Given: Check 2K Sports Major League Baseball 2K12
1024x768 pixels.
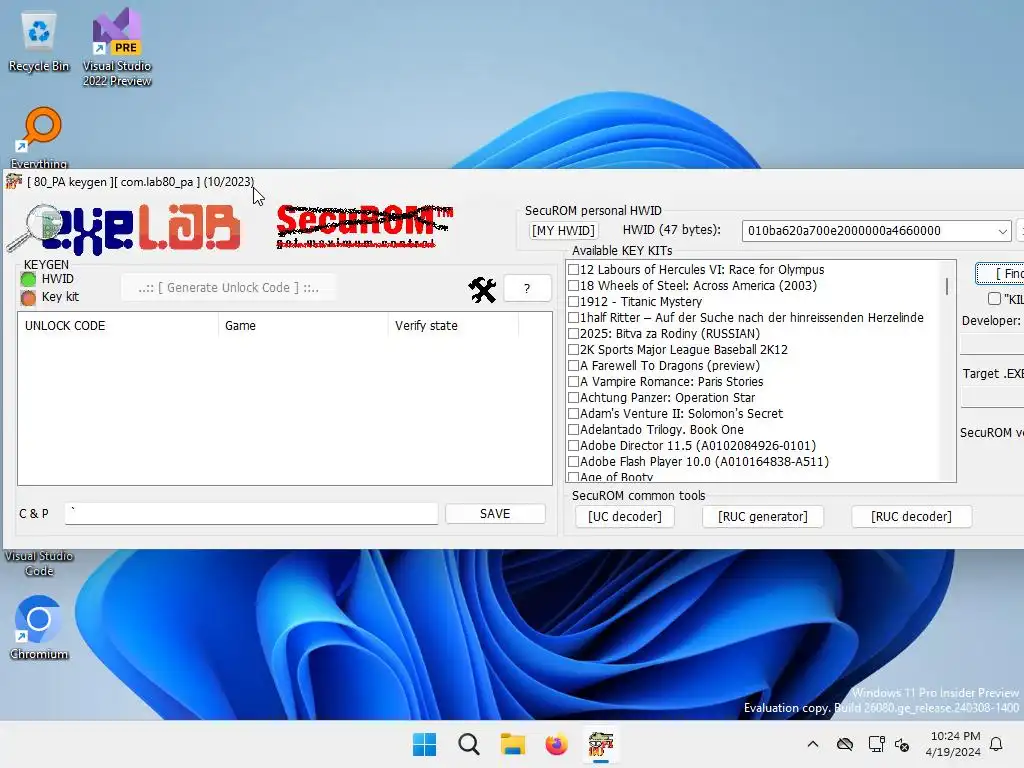Looking at the screenshot, I should 573,349.
